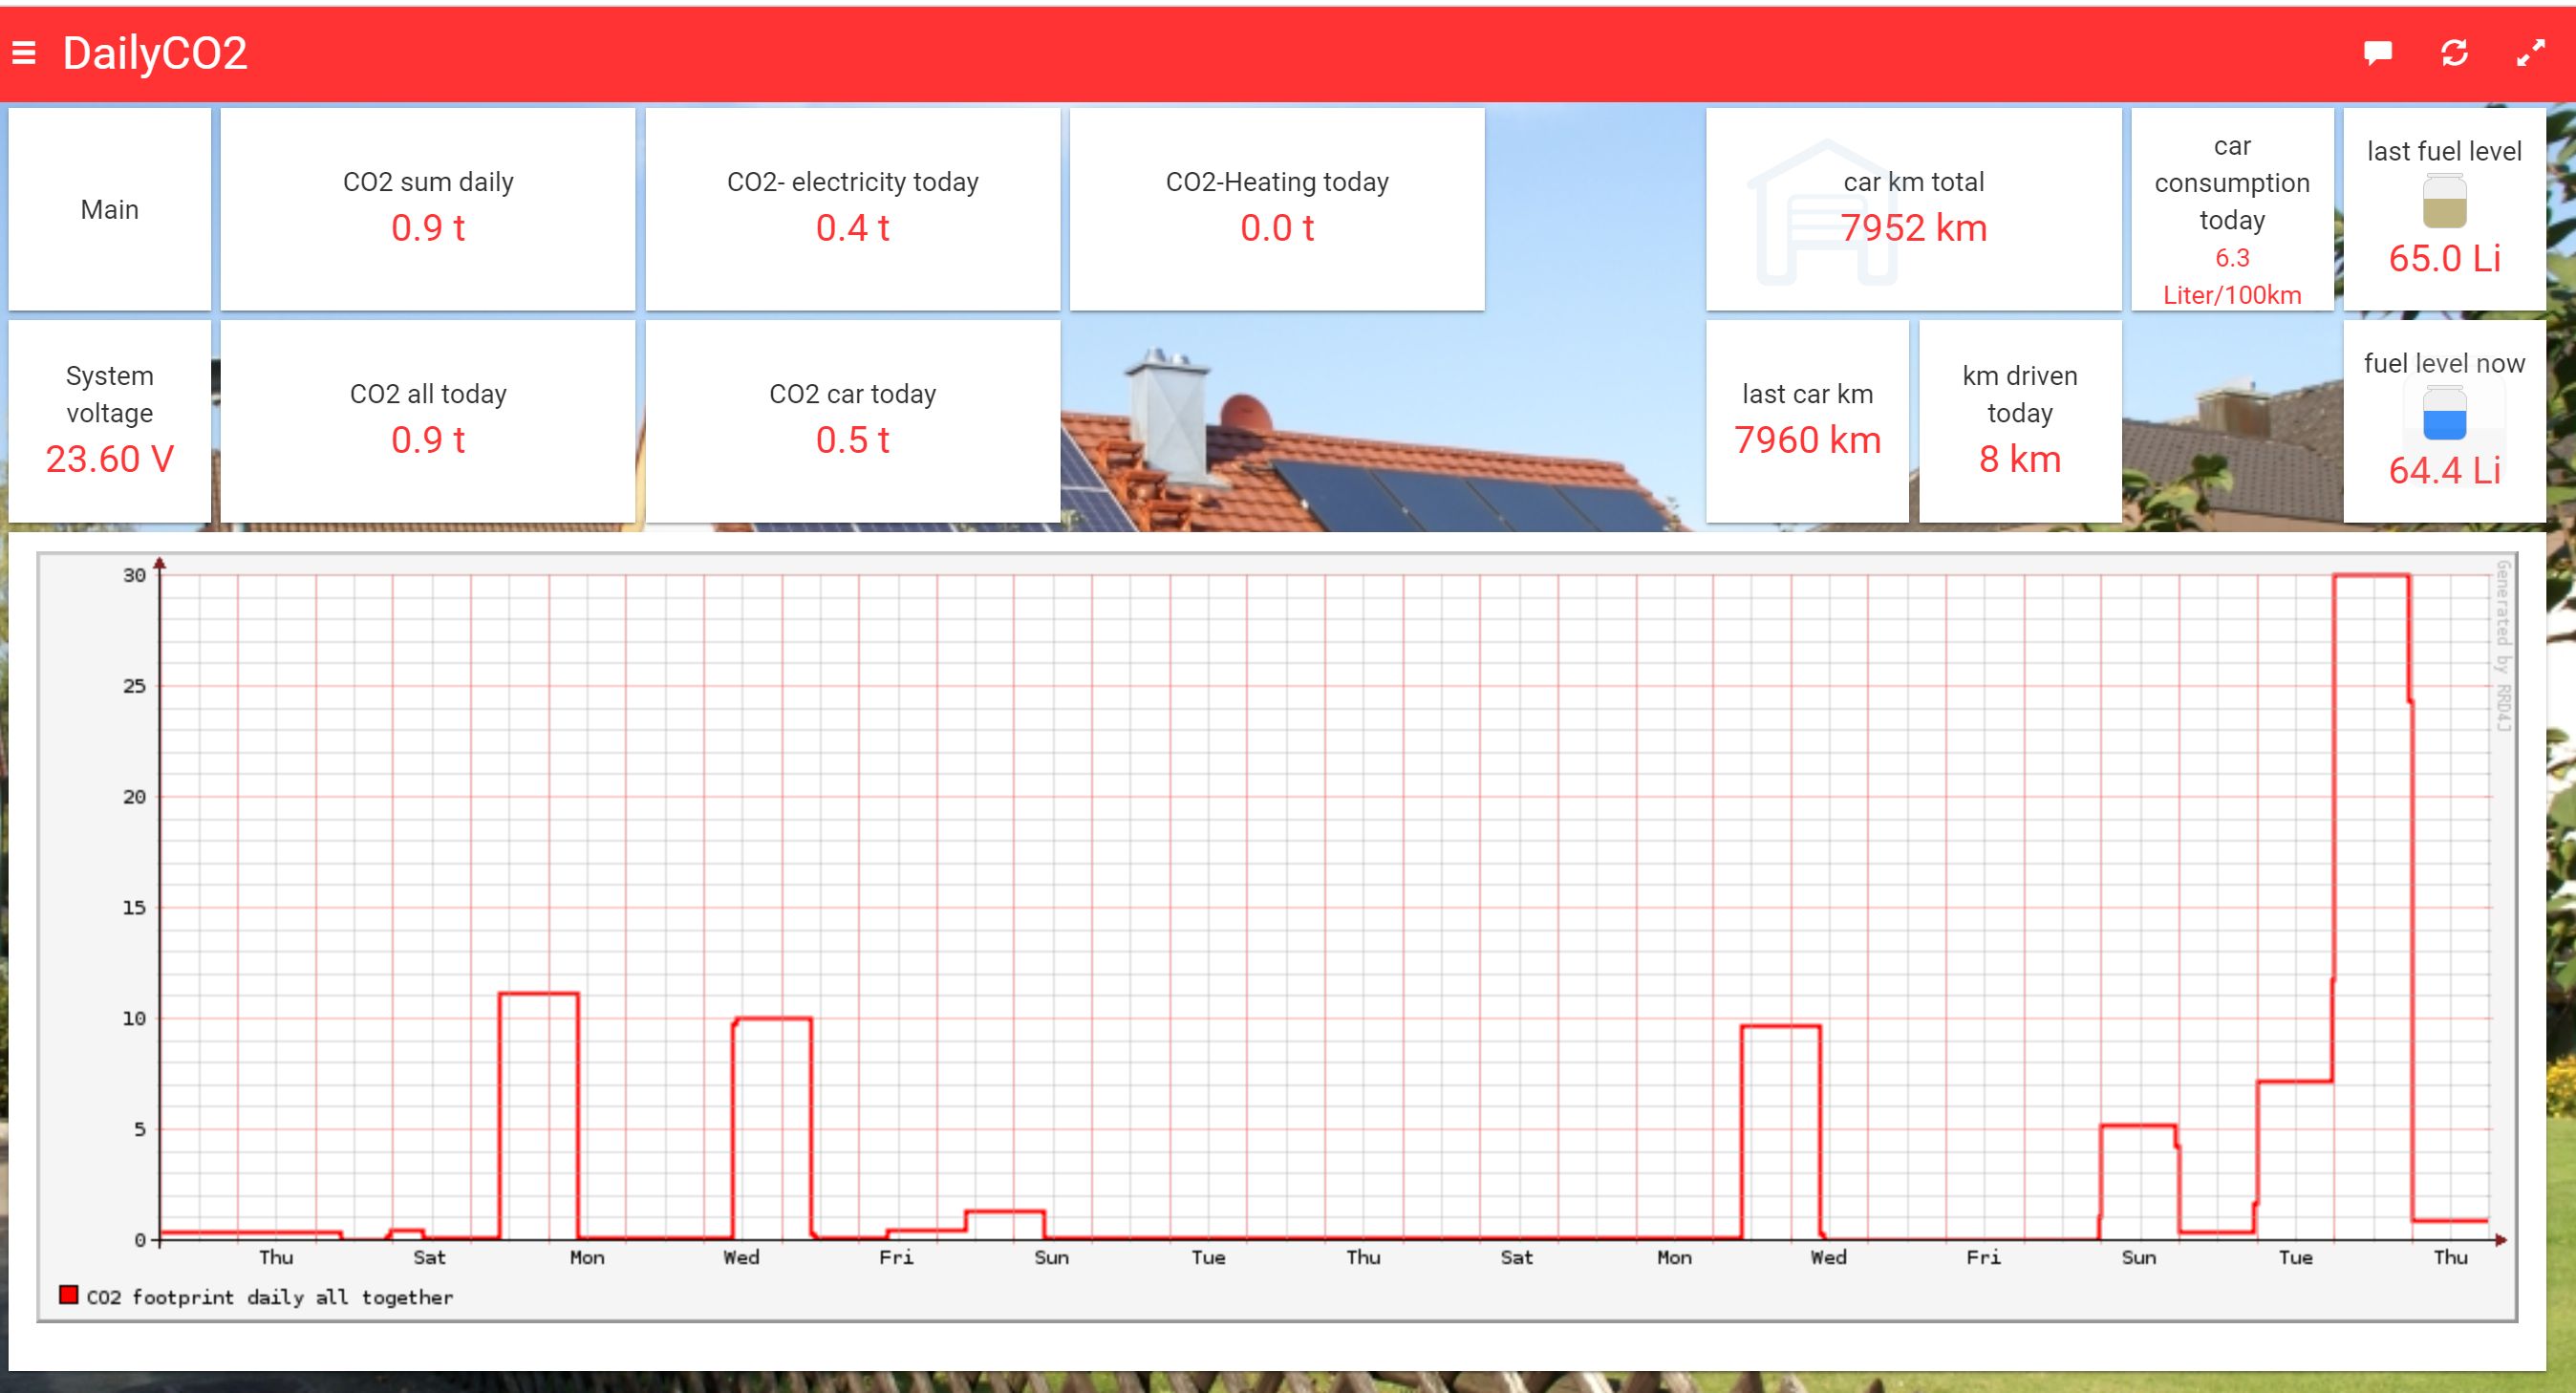Image resolution: width=2576 pixels, height=1393 pixels.
Task: Click the DailyCO2 page title
Action: (155, 53)
